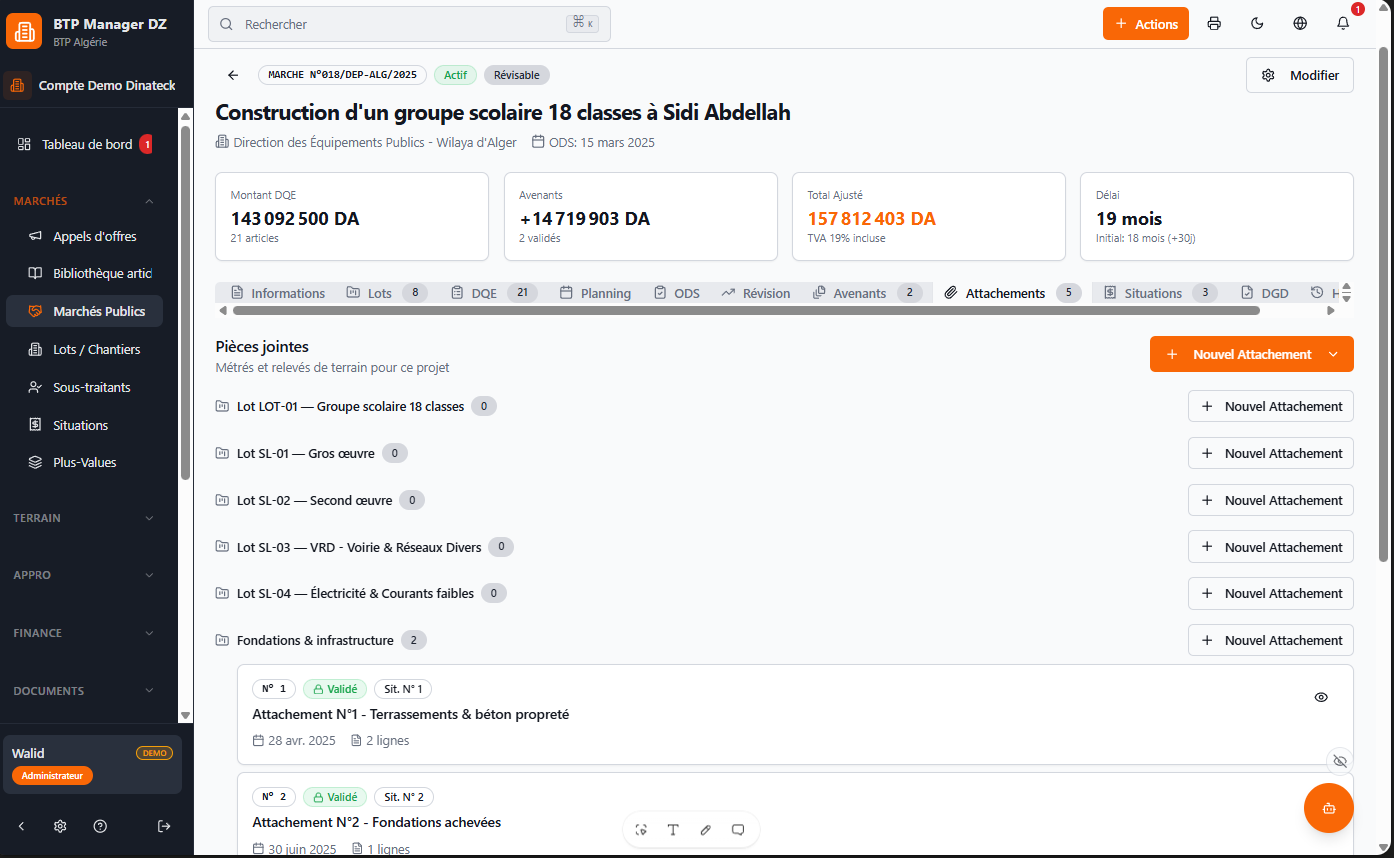Image resolution: width=1394 pixels, height=858 pixels.
Task: Switch to the Révision tab
Action: click(755, 293)
